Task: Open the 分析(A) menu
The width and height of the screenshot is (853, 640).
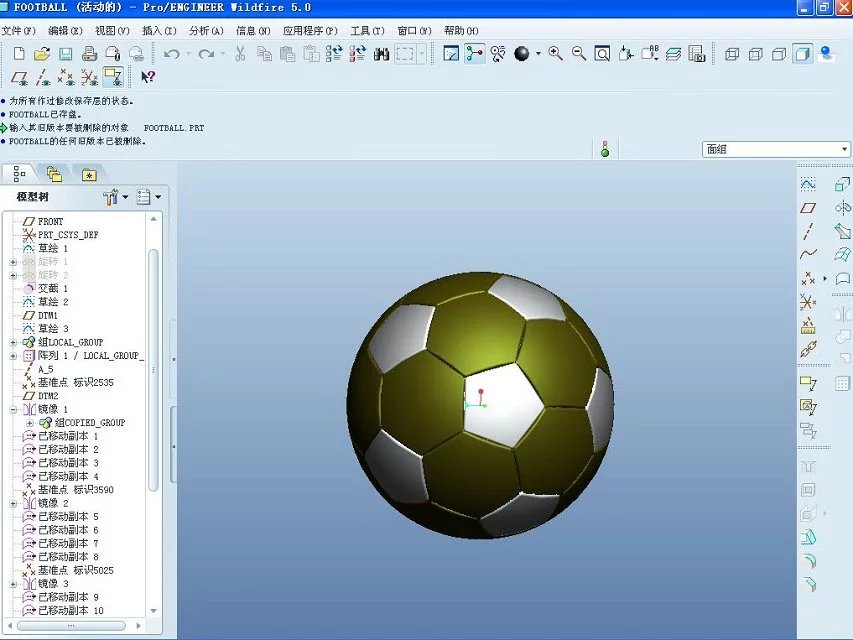Action: click(206, 30)
